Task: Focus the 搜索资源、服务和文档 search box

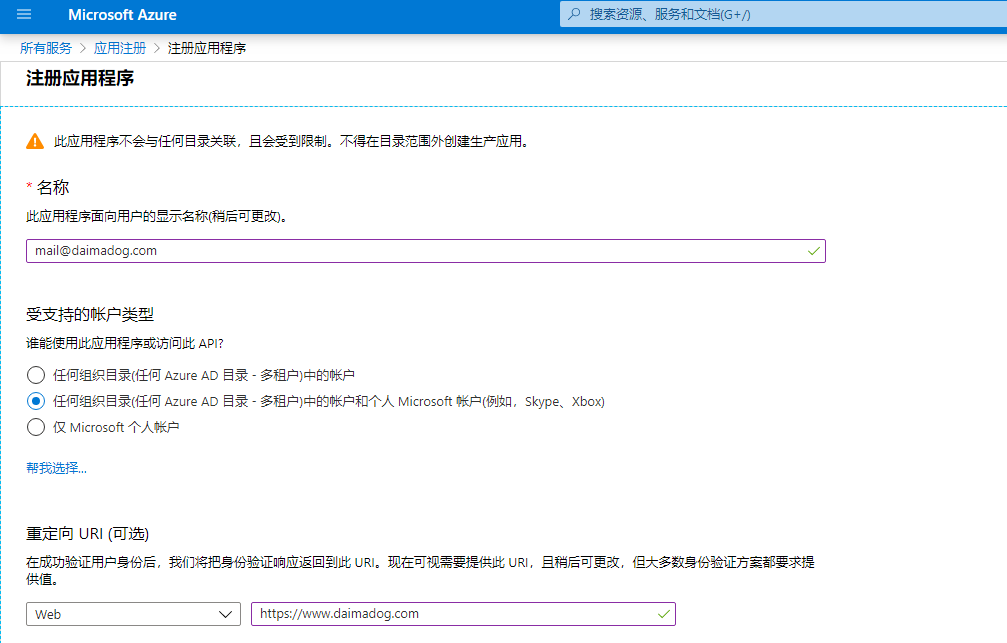Action: coord(780,15)
